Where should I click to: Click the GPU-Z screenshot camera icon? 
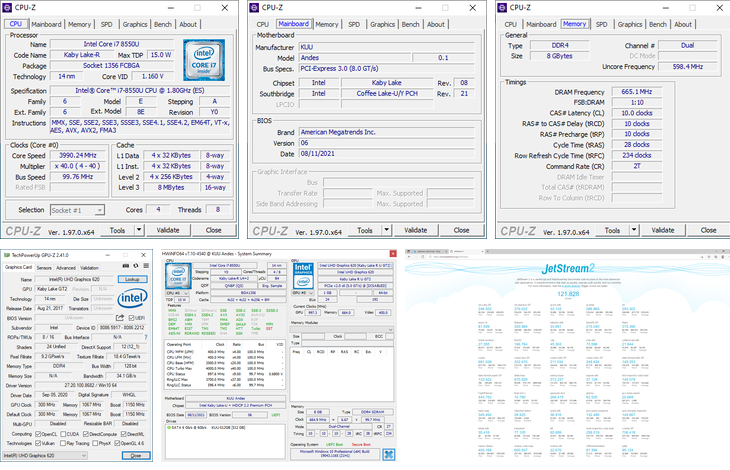[x=125, y=266]
